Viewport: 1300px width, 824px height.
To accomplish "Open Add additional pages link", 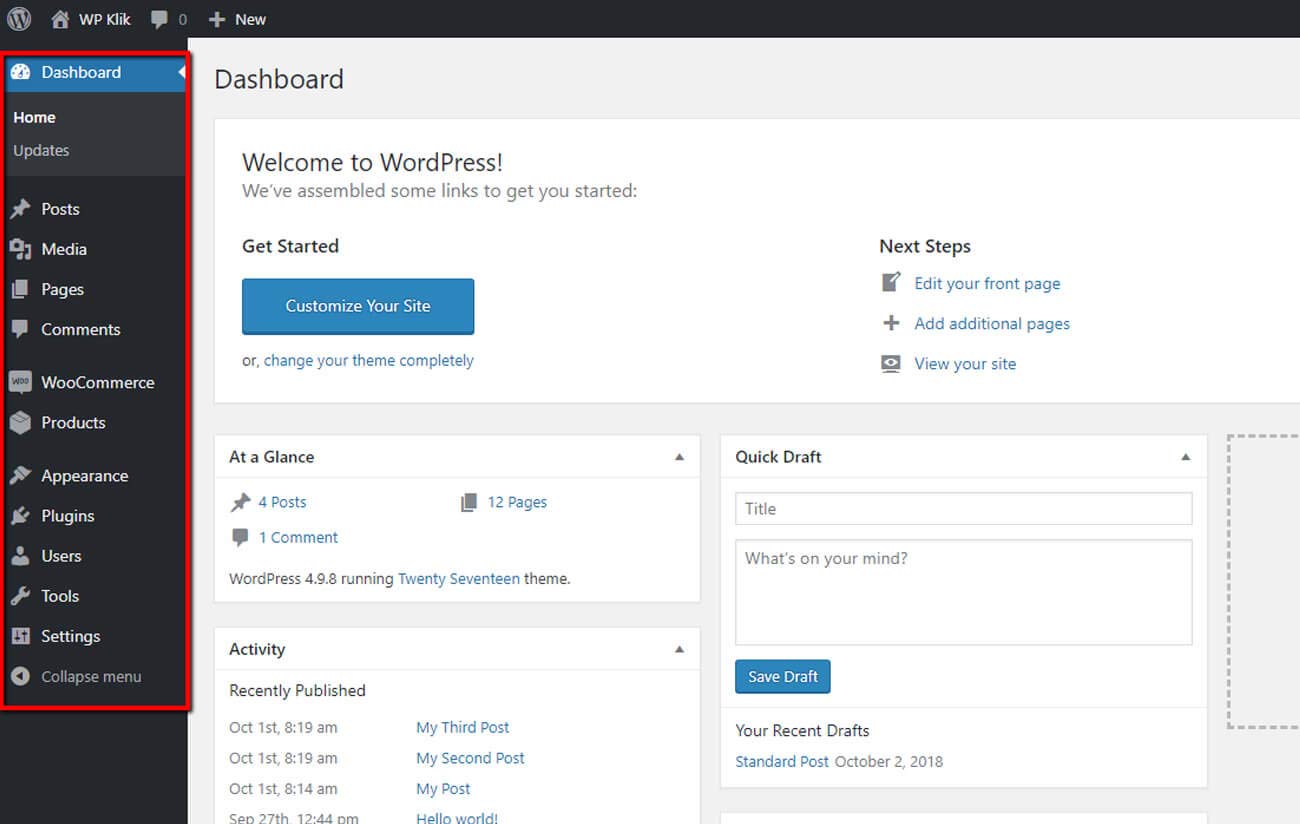I will tap(992, 324).
